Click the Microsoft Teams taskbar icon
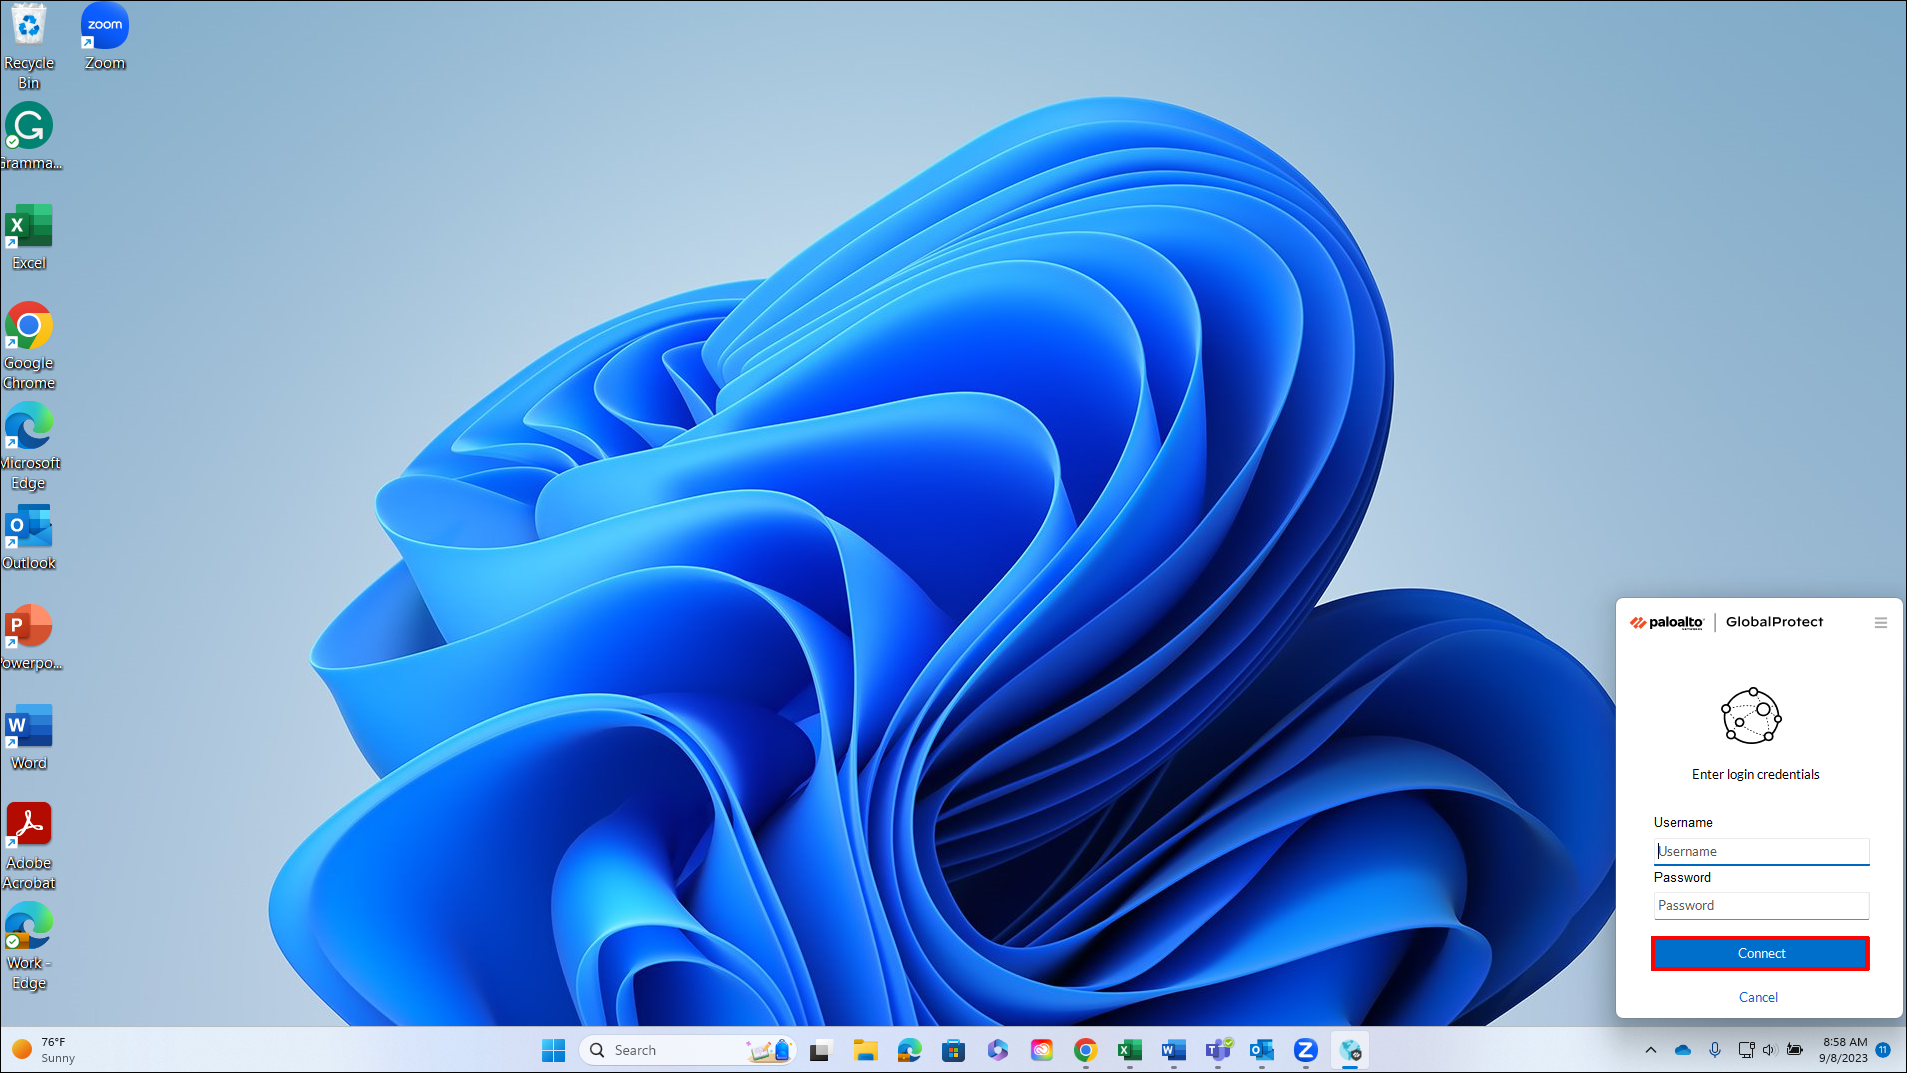The image size is (1907, 1073). pyautogui.click(x=1217, y=1050)
